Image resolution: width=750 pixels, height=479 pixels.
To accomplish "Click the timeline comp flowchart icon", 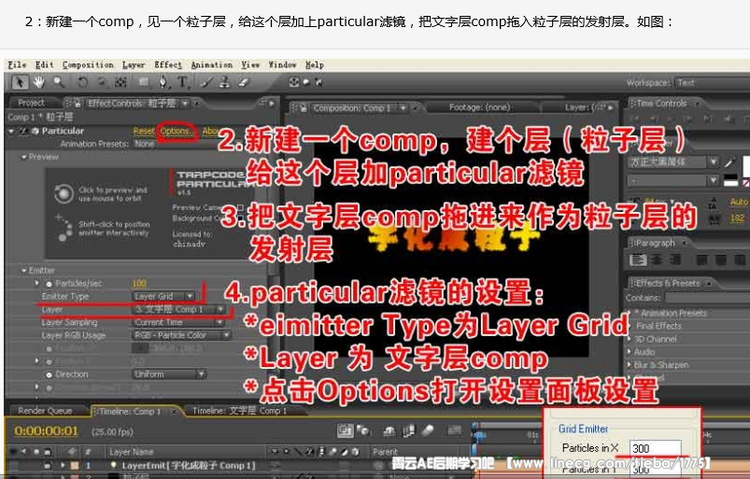I will [x=345, y=431].
